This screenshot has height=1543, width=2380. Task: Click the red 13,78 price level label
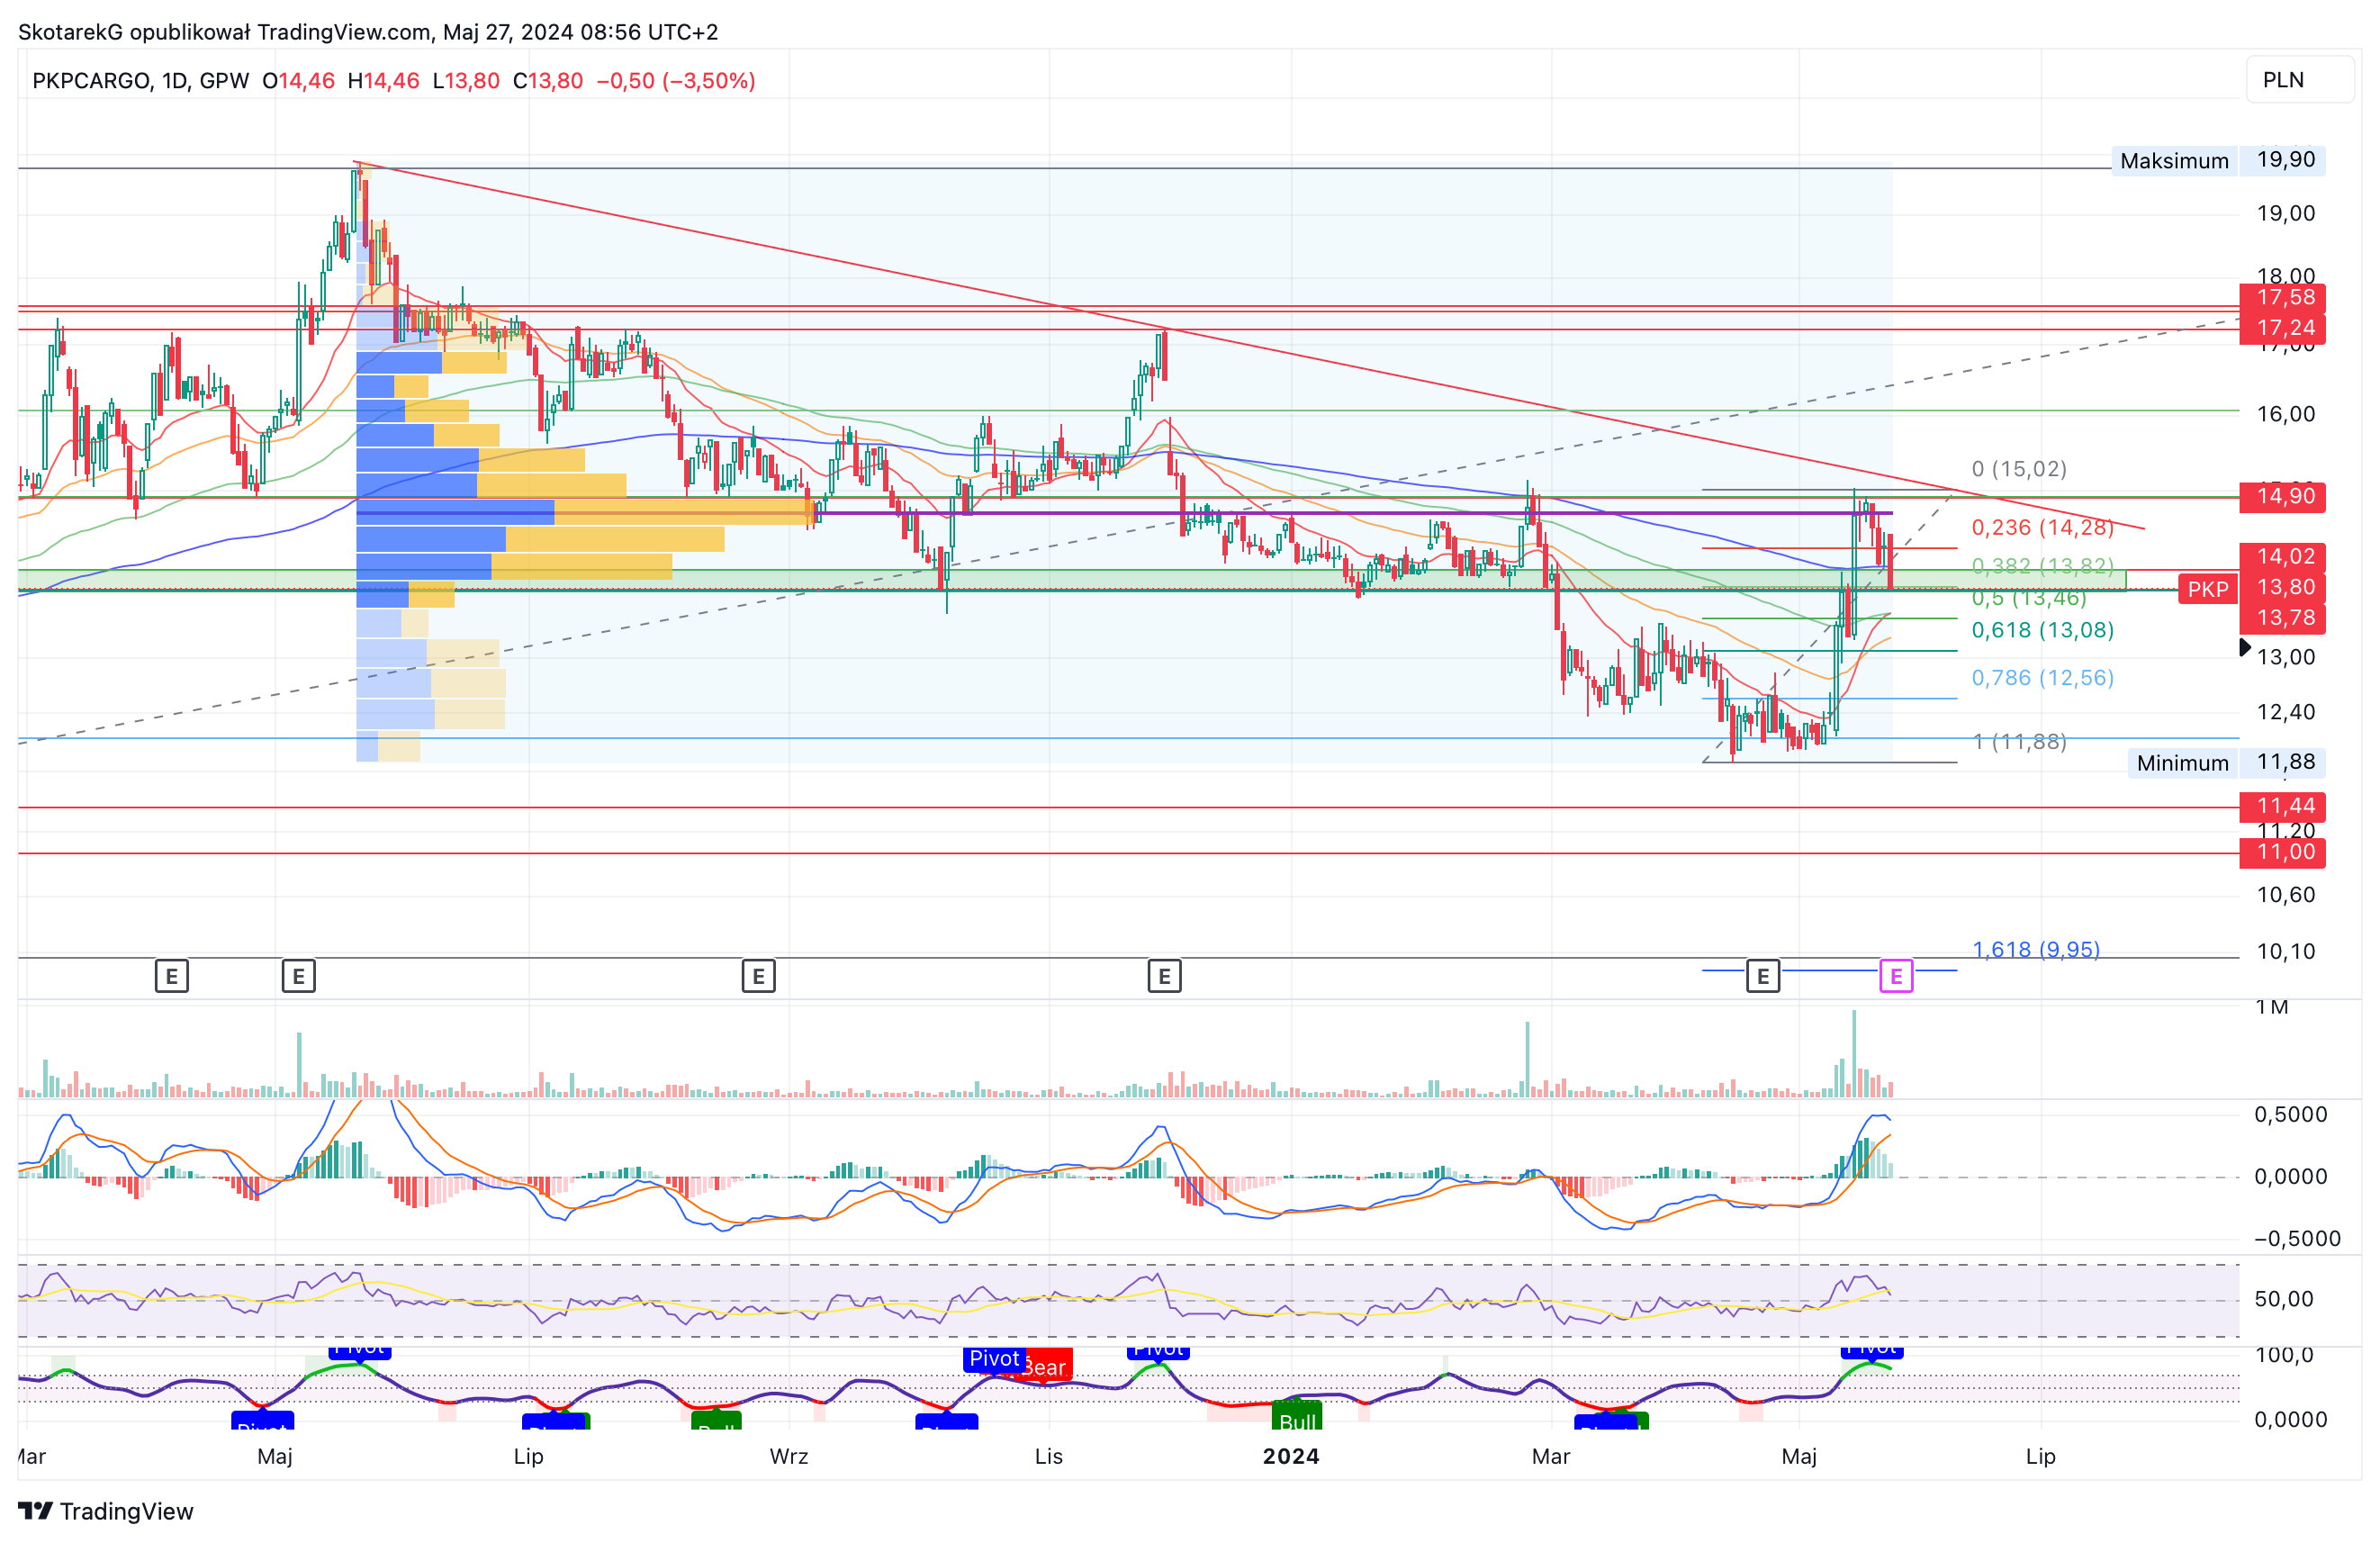2283,618
